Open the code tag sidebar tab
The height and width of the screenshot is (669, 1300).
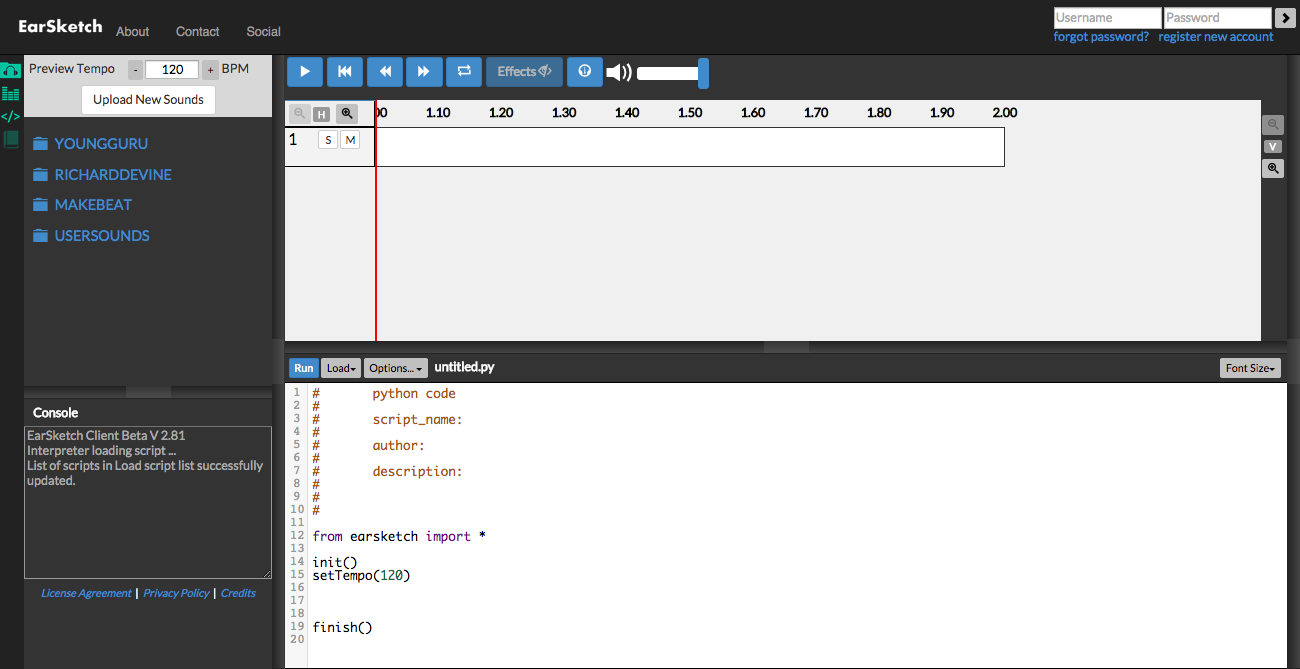click(10, 116)
